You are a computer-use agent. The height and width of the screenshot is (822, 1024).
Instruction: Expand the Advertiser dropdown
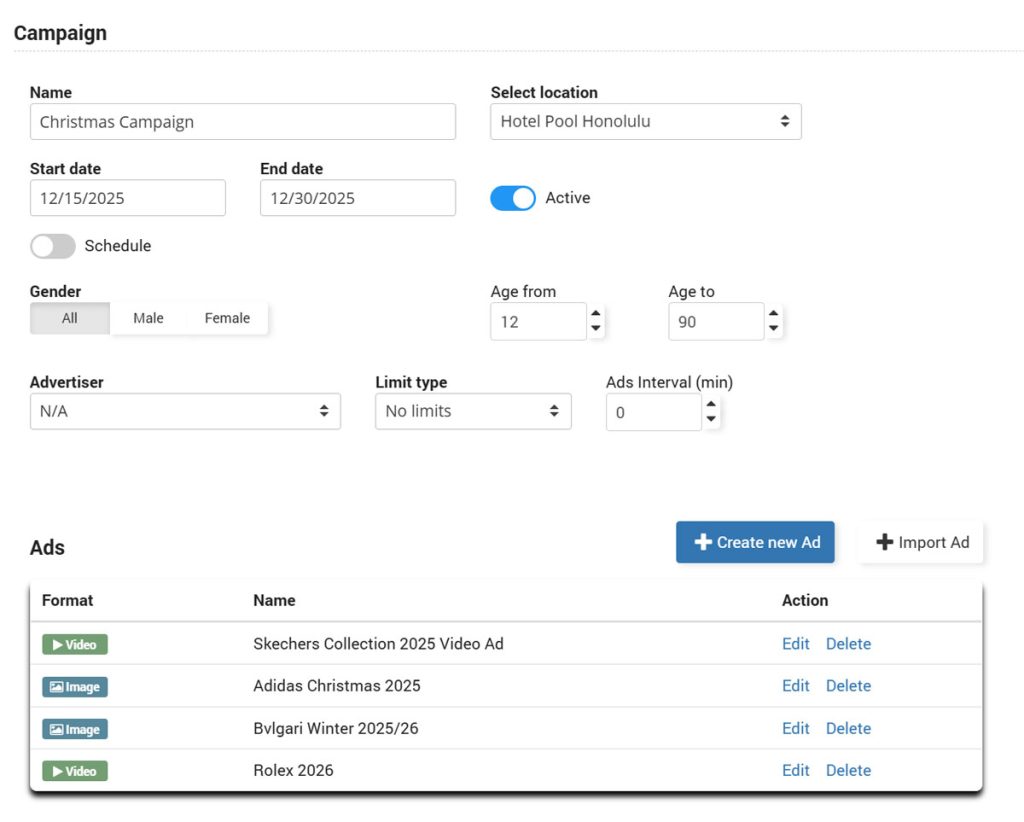(185, 411)
